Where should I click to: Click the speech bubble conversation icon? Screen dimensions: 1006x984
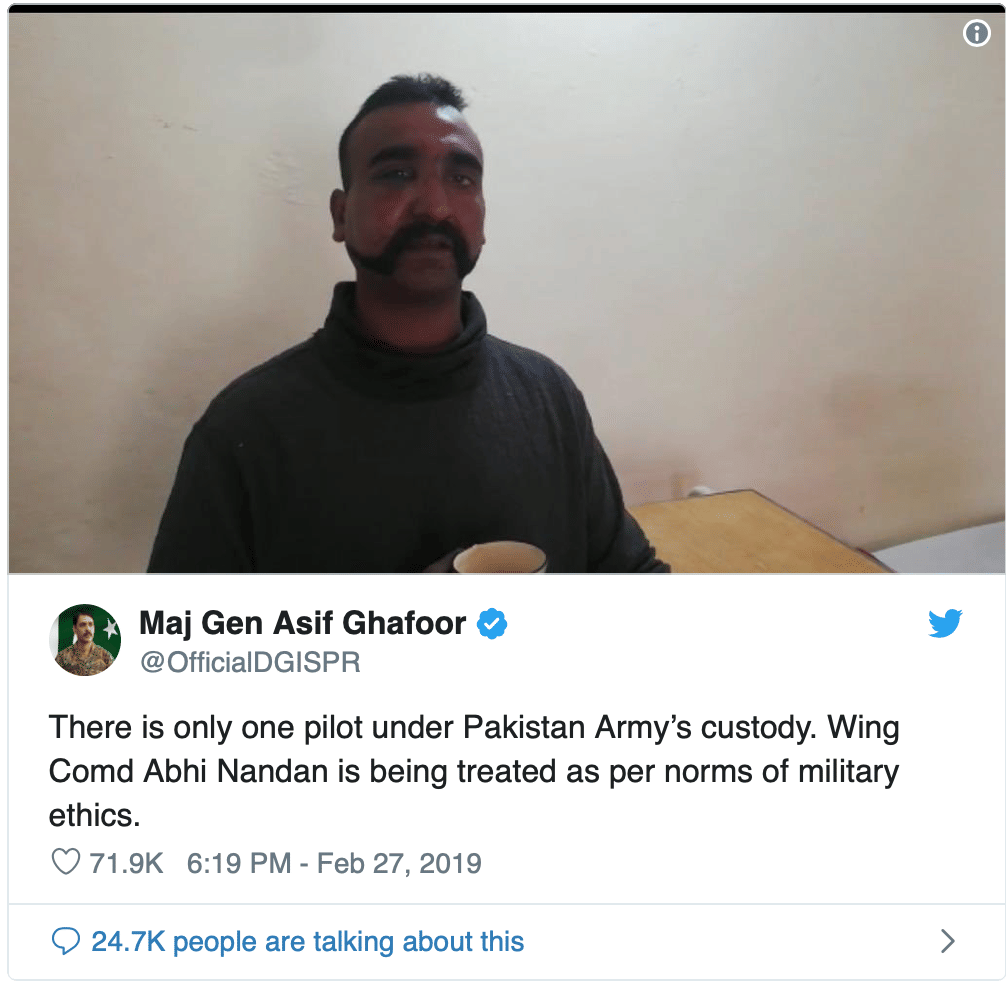coord(65,941)
